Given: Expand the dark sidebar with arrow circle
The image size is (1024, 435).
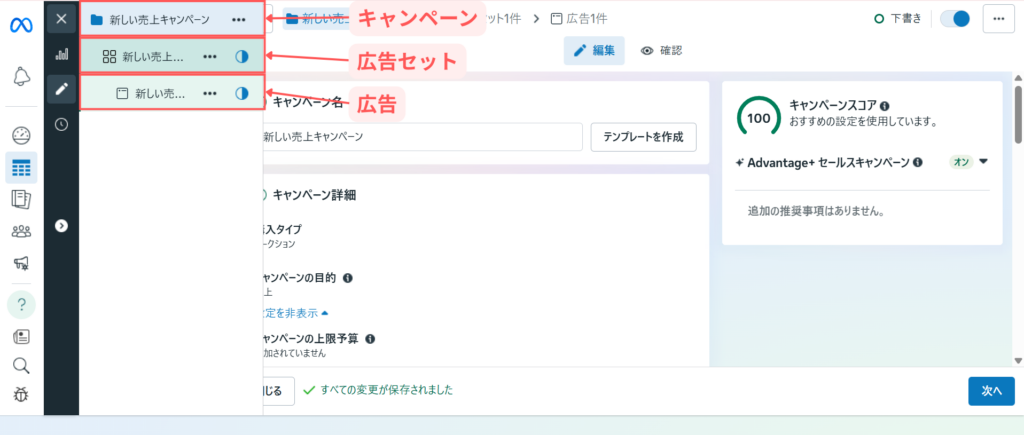Looking at the screenshot, I should tap(61, 225).
